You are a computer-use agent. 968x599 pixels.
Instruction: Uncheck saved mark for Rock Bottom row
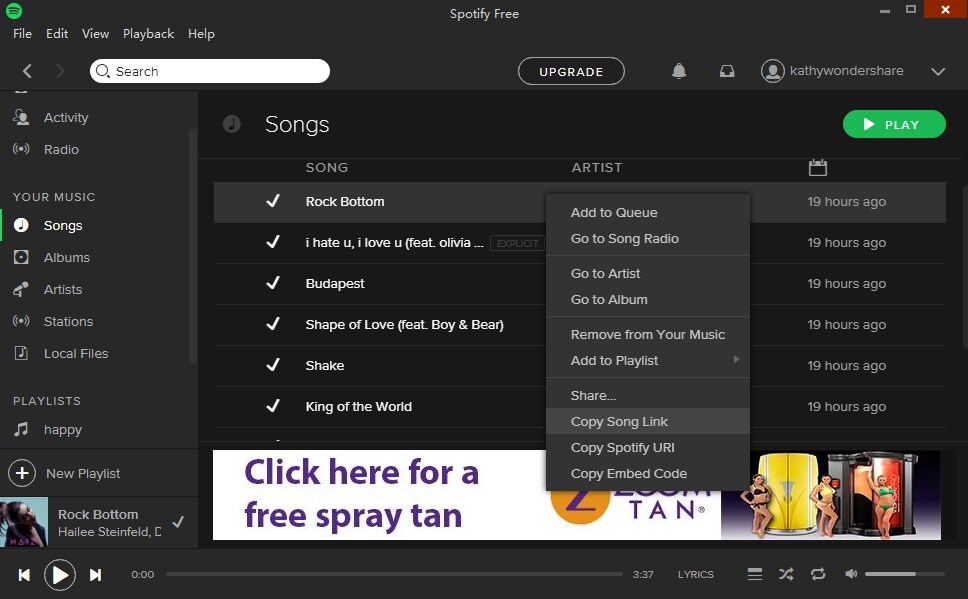pos(273,201)
